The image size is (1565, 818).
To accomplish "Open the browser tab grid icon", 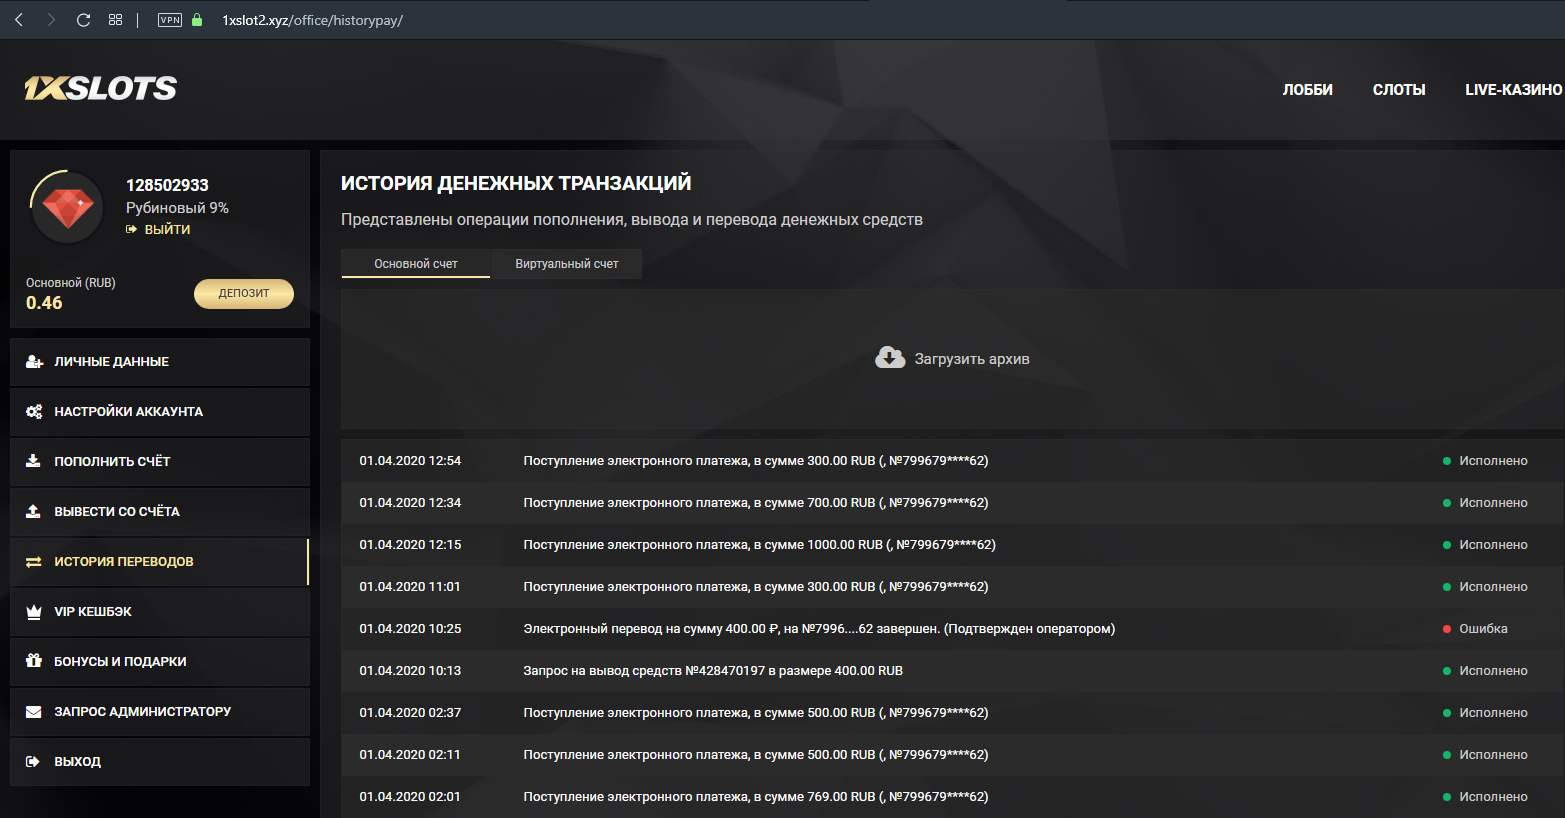I will (116, 20).
